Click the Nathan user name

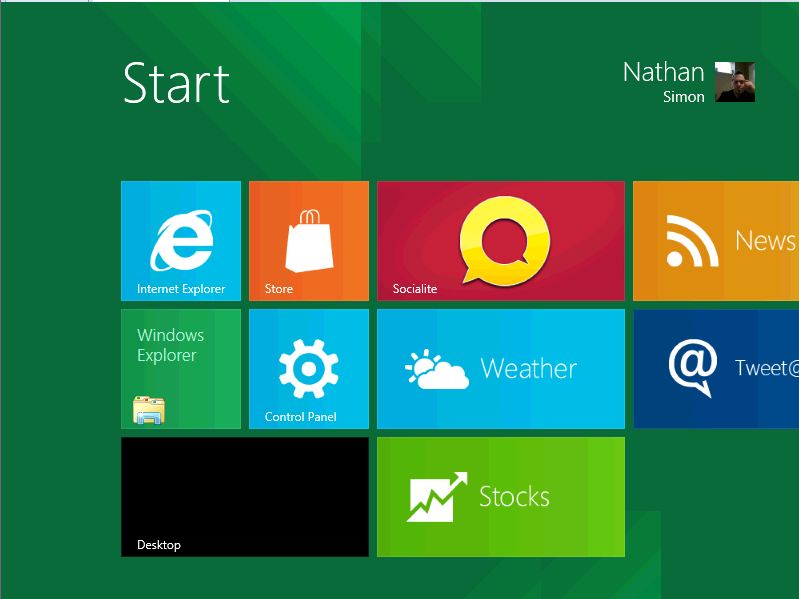click(663, 72)
